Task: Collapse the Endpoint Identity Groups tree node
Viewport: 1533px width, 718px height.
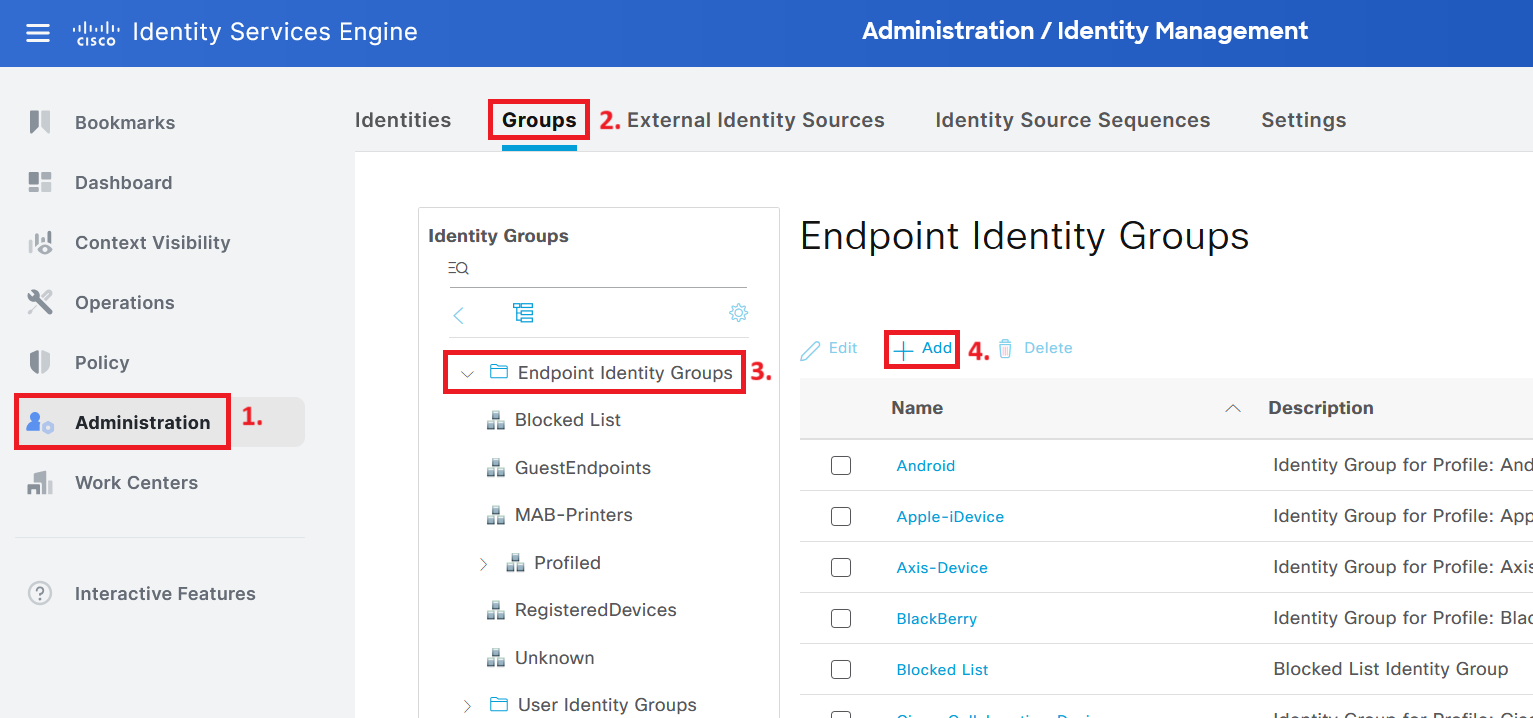Action: [x=466, y=372]
